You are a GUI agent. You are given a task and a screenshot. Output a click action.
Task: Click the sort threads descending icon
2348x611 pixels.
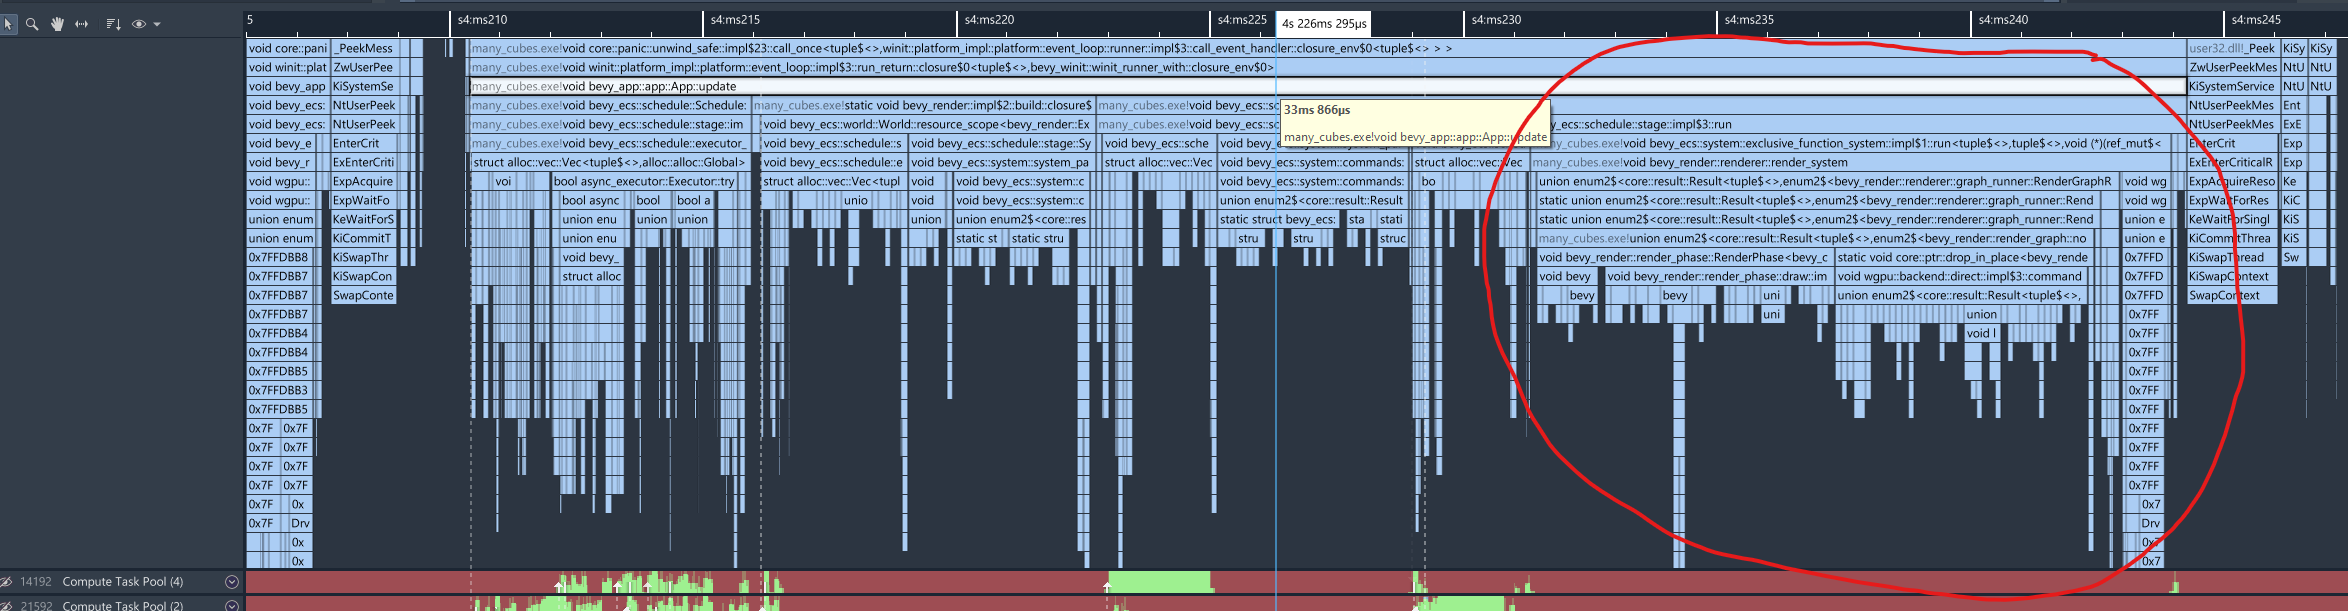tap(112, 24)
